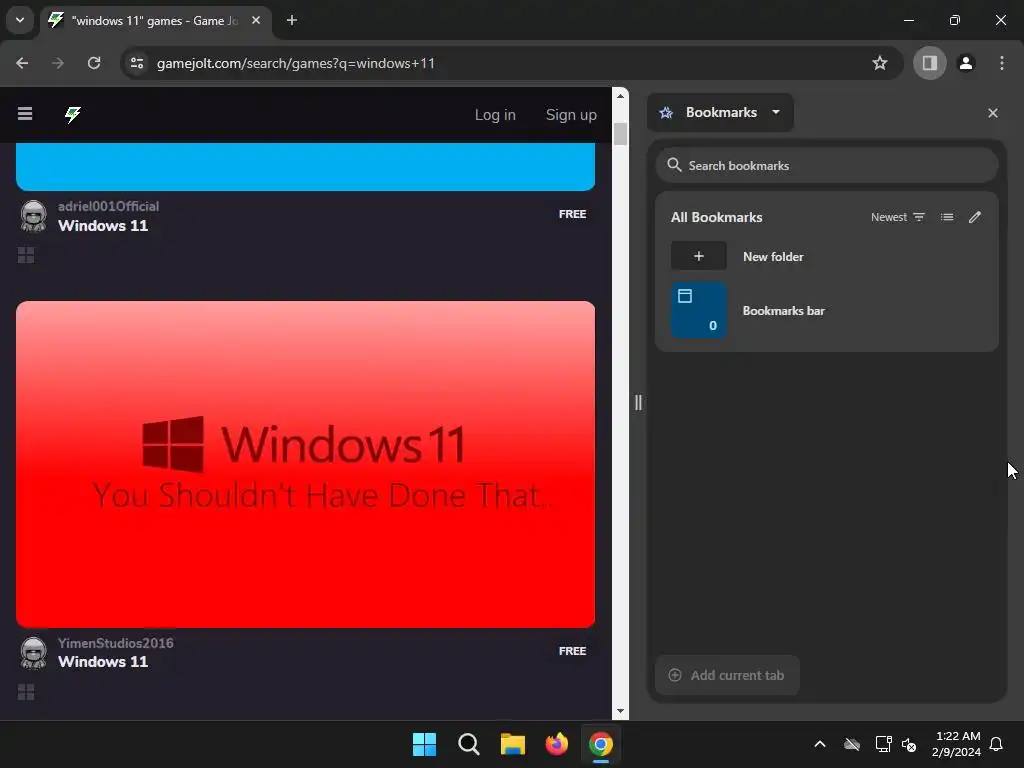Screen dimensions: 1024x768
Task: Click the Add current tab button
Action: click(727, 675)
